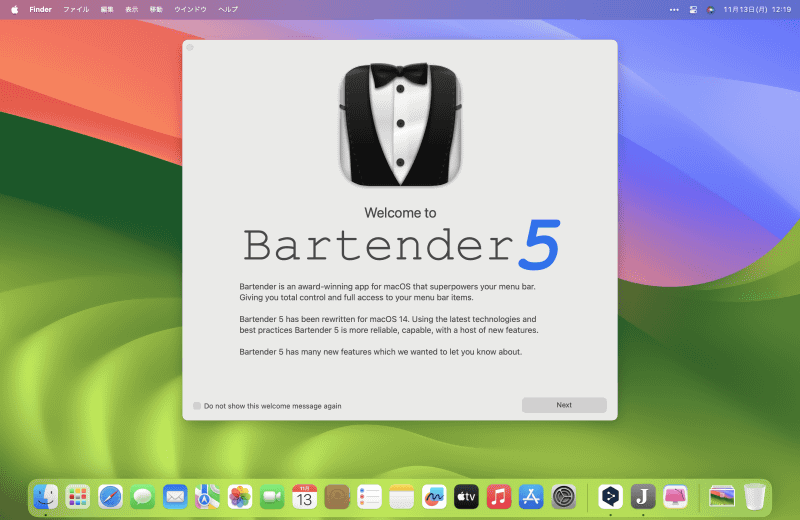Launch Safari from the Dock
Viewport: 800px width, 520px height.
pos(110,497)
